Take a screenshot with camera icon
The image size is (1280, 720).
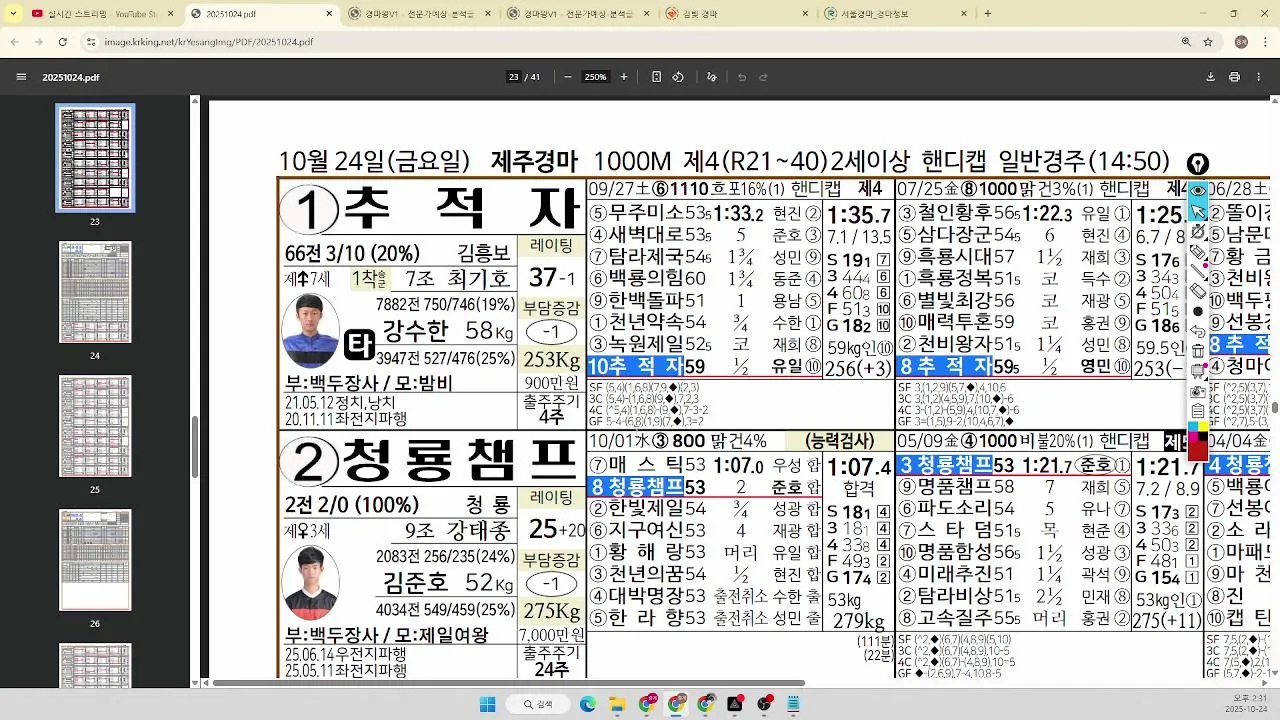click(x=1198, y=391)
